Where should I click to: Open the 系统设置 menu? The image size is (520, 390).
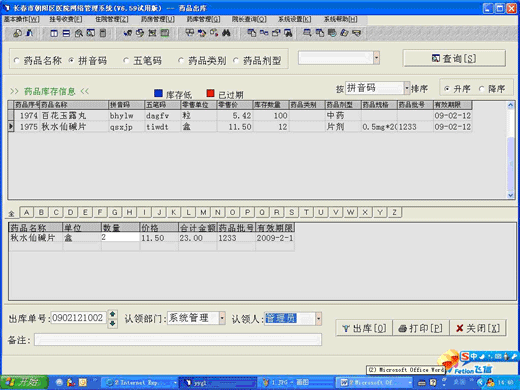point(295,19)
